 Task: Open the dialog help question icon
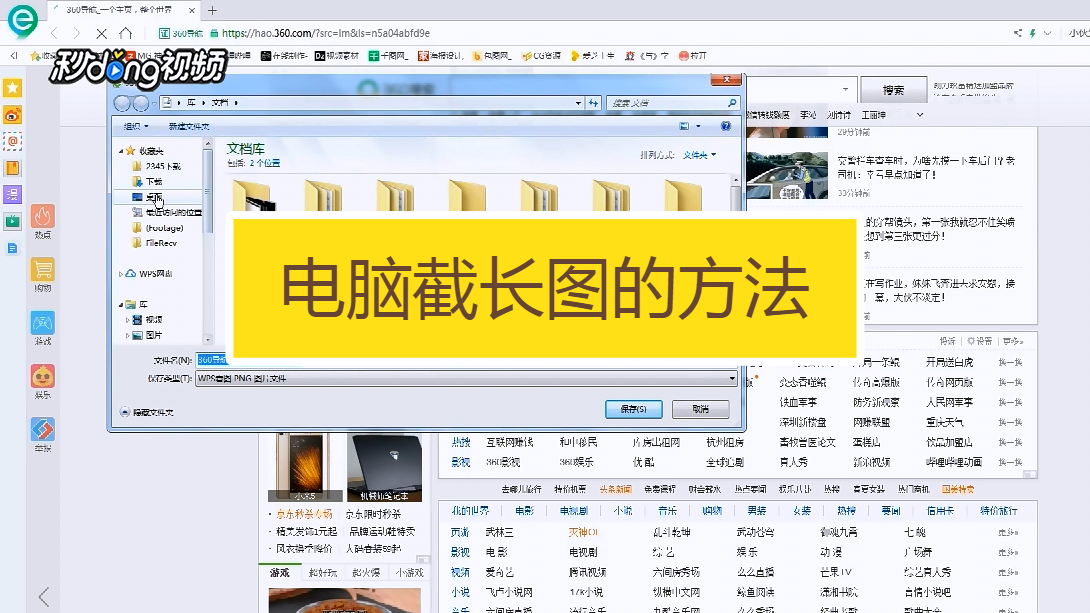726,126
